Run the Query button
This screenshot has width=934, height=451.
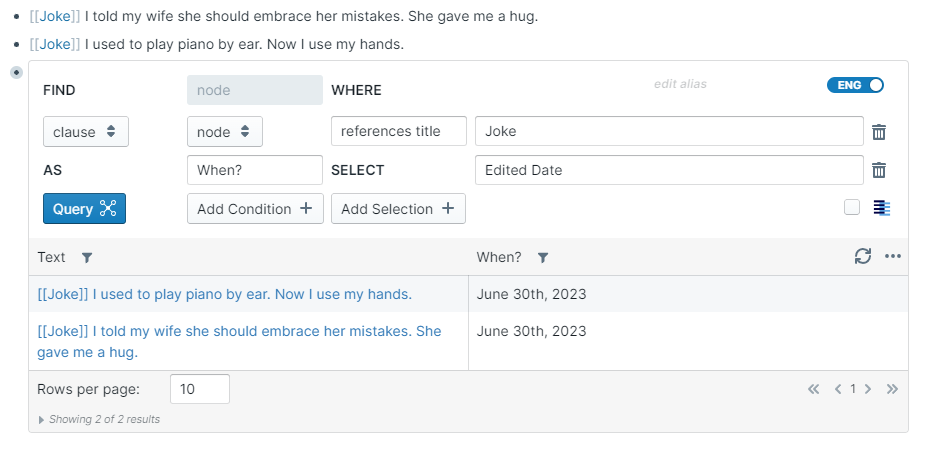[84, 209]
